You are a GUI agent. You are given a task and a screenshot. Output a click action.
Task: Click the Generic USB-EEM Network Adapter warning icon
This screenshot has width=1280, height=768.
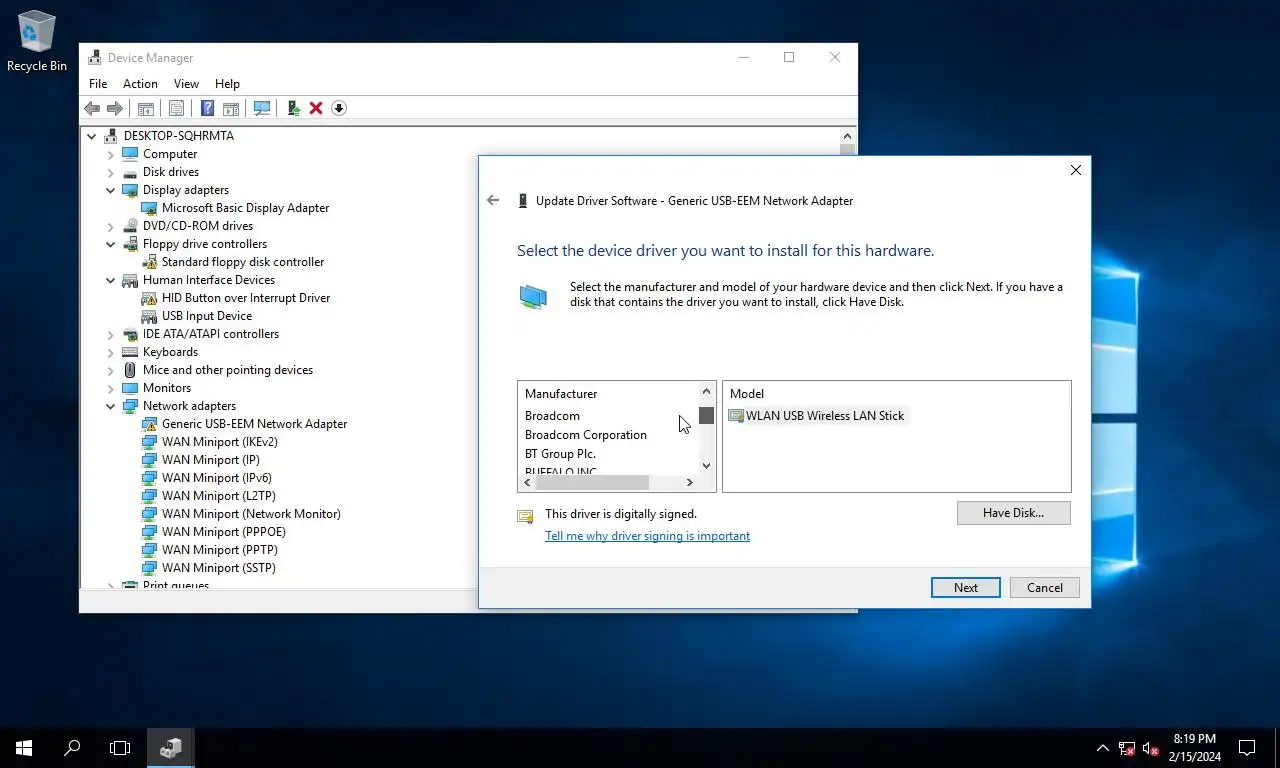[149, 424]
